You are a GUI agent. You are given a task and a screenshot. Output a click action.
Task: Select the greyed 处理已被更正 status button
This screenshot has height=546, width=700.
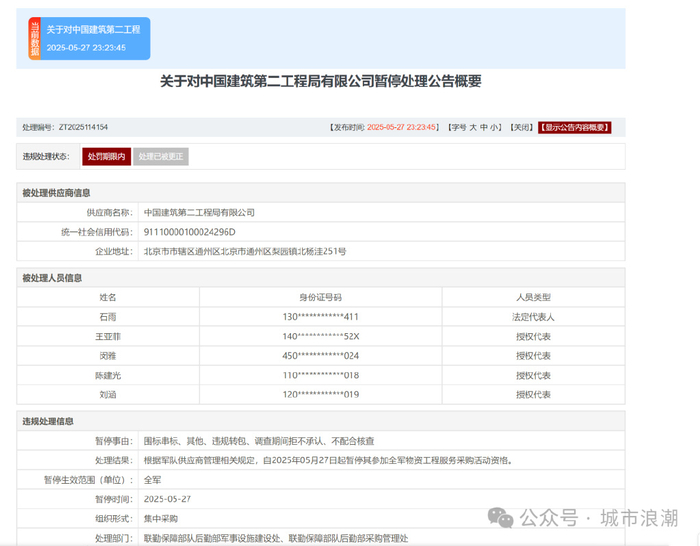(x=161, y=156)
